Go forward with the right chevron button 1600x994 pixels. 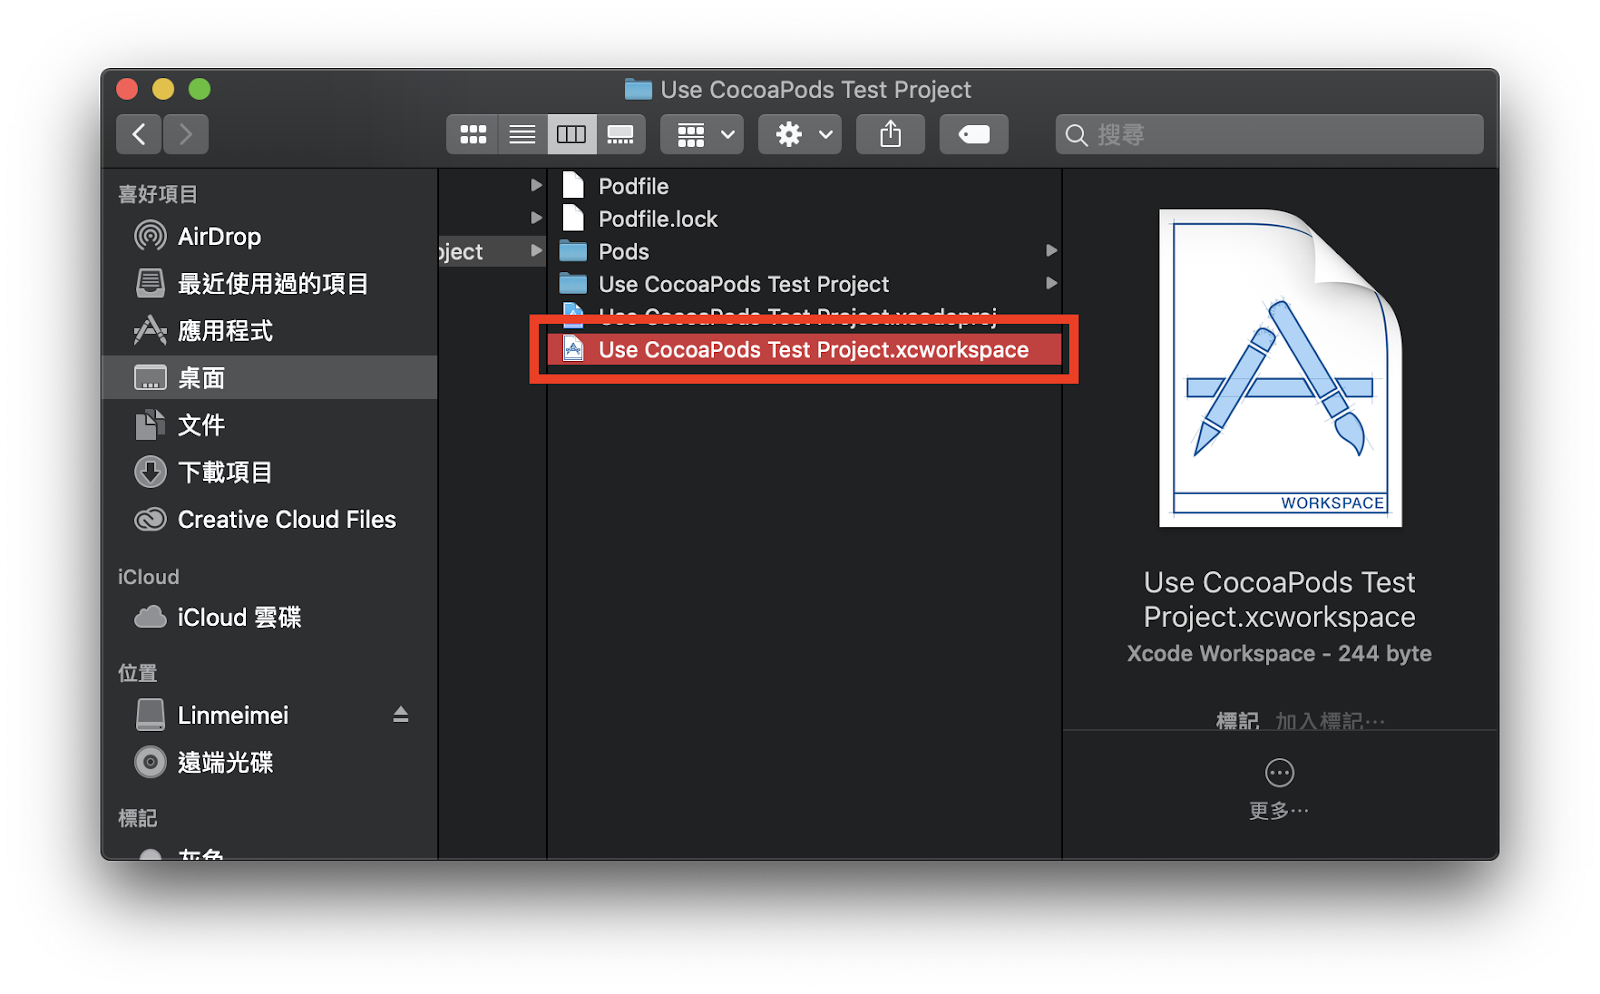(186, 134)
